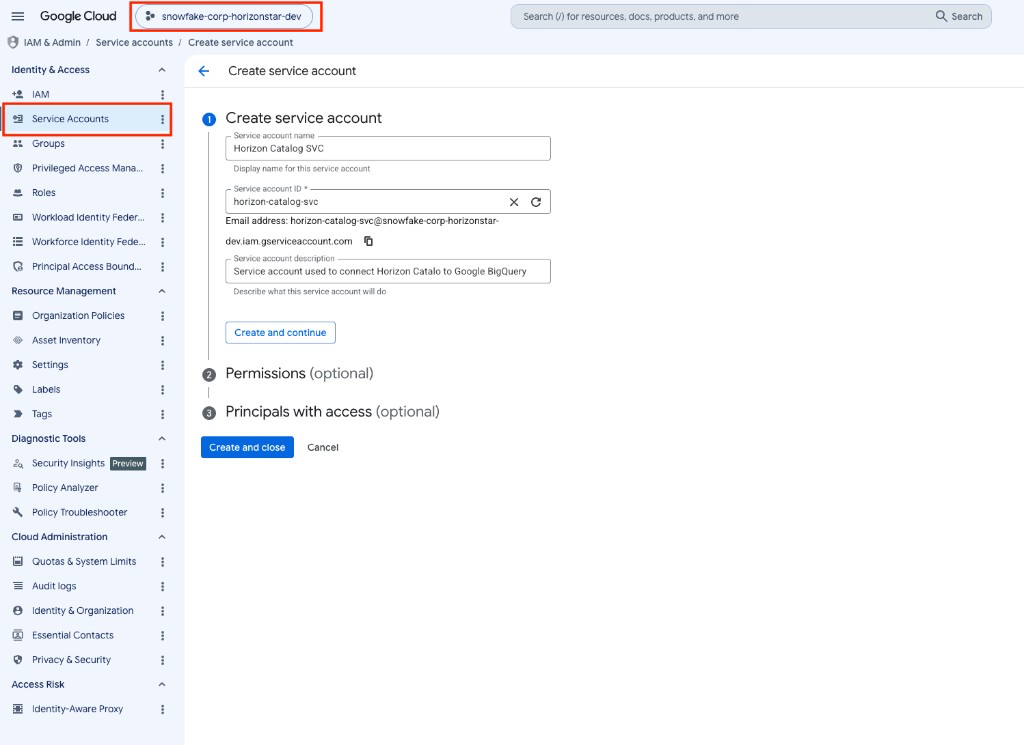1024x745 pixels.
Task: Click the Labels tag icon
Action: (18, 389)
